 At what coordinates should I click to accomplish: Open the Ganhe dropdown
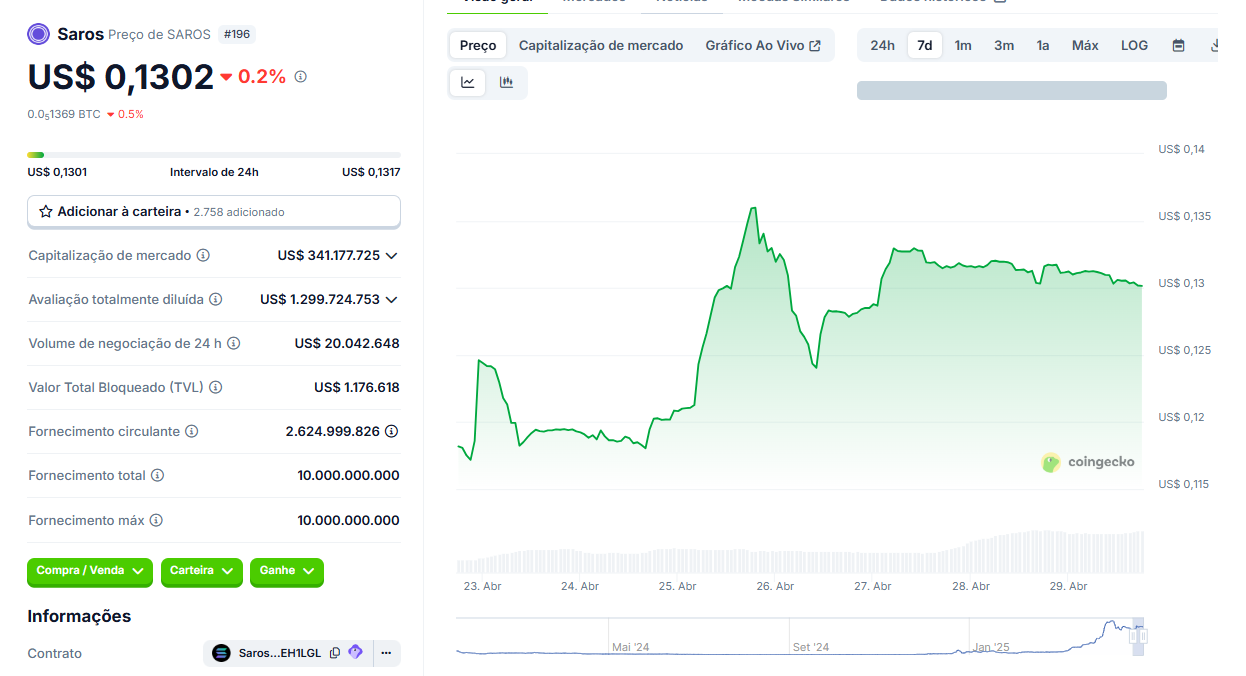pyautogui.click(x=287, y=571)
